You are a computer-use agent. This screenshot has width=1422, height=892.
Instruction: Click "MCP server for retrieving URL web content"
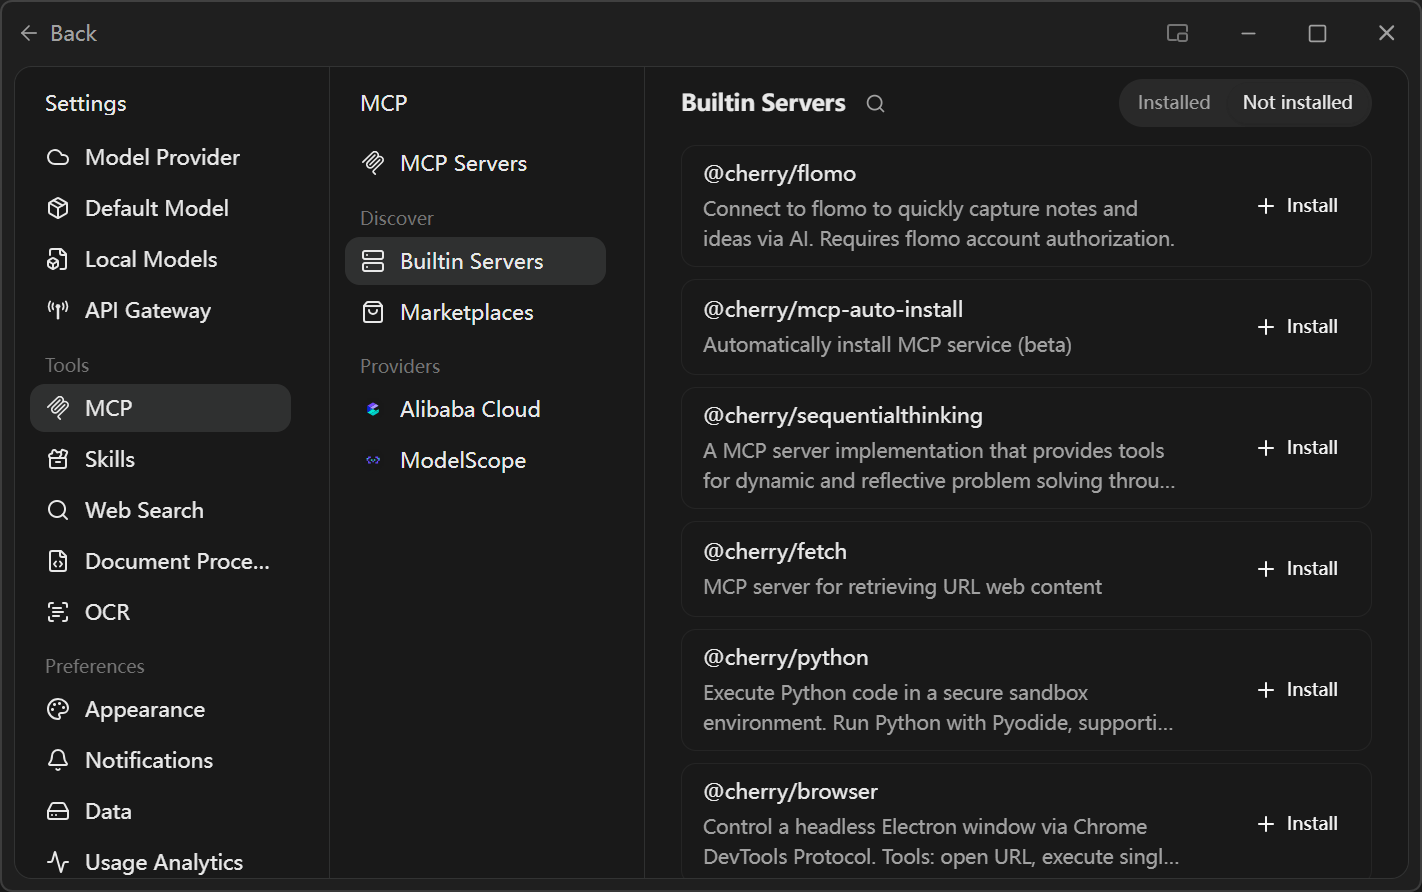[902, 586]
